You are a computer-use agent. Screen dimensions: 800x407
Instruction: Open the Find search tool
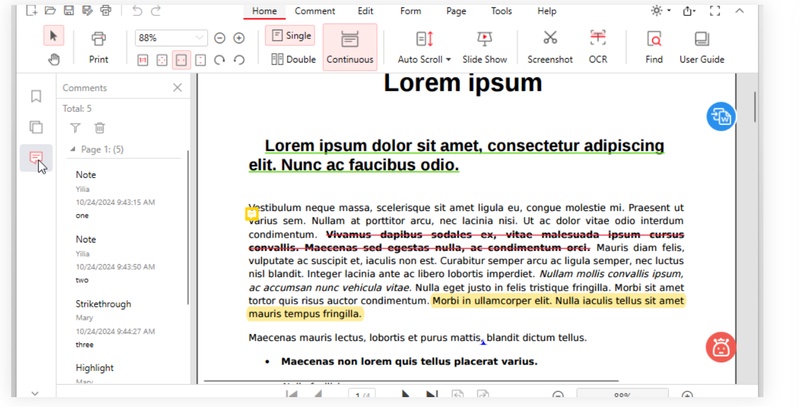tap(653, 39)
